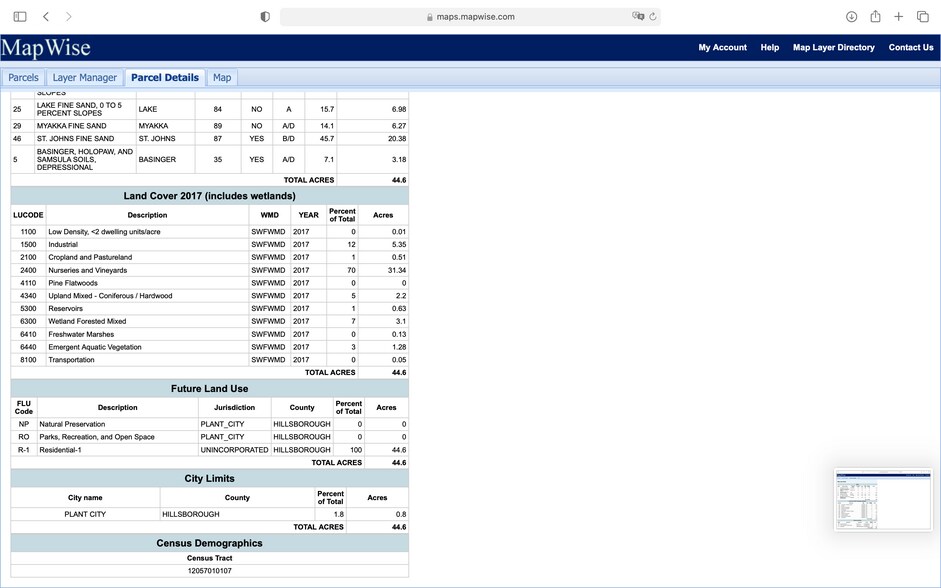The height and width of the screenshot is (588, 941).
Task: Open a new tab with plus icon
Action: 899,17
